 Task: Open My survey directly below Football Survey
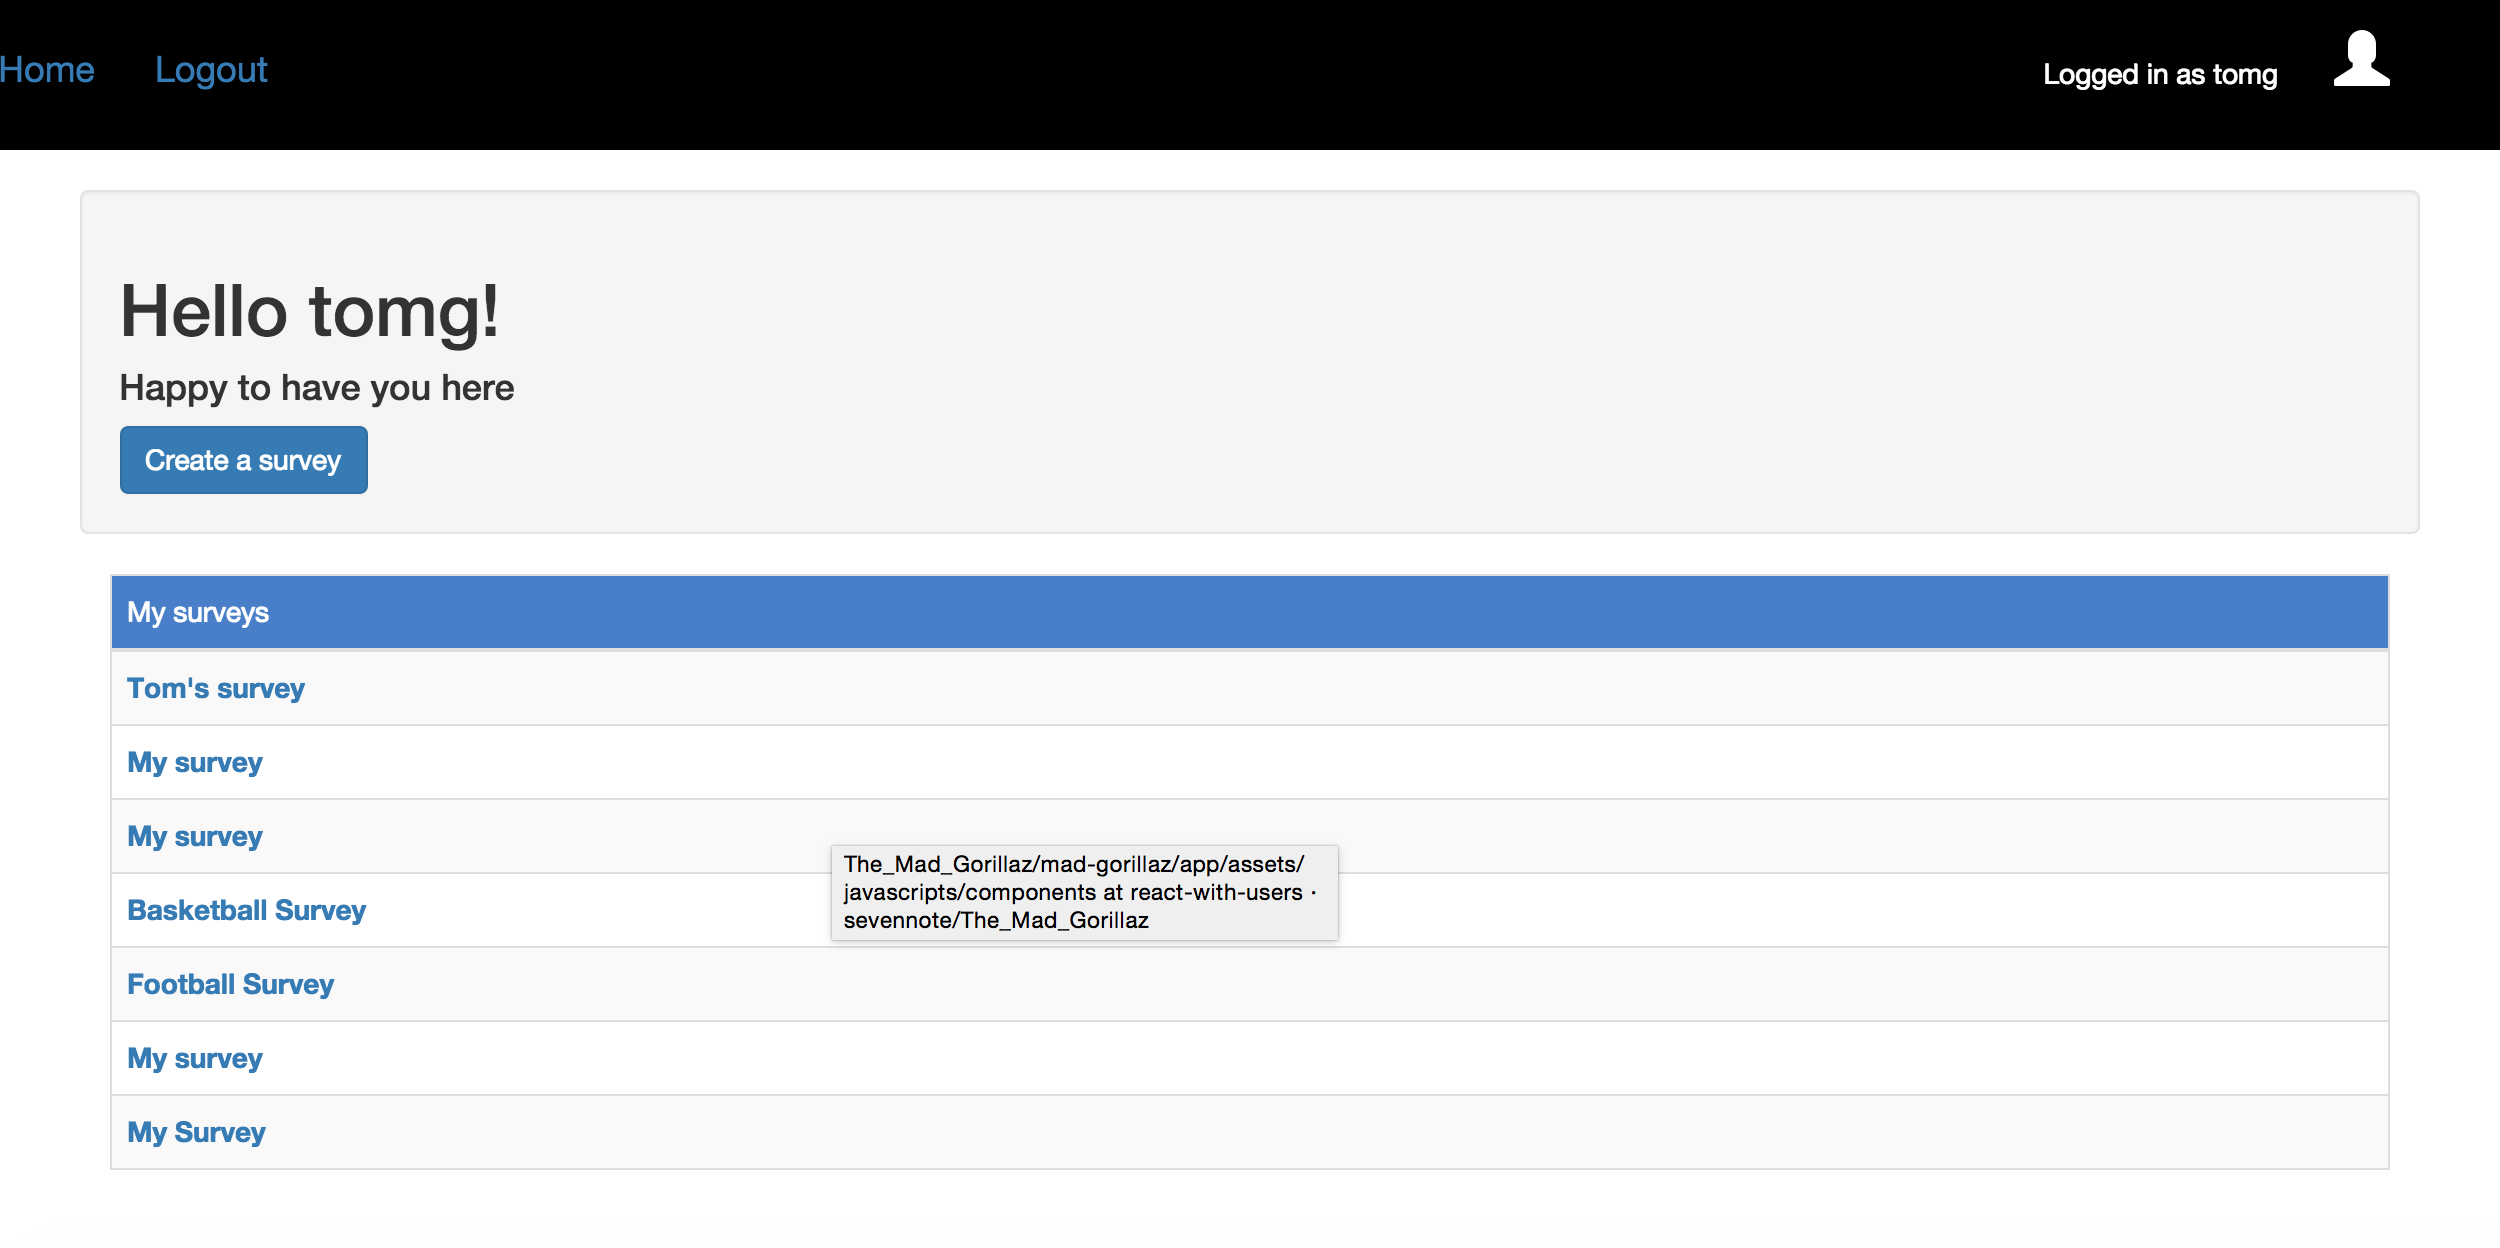pyautogui.click(x=194, y=1058)
